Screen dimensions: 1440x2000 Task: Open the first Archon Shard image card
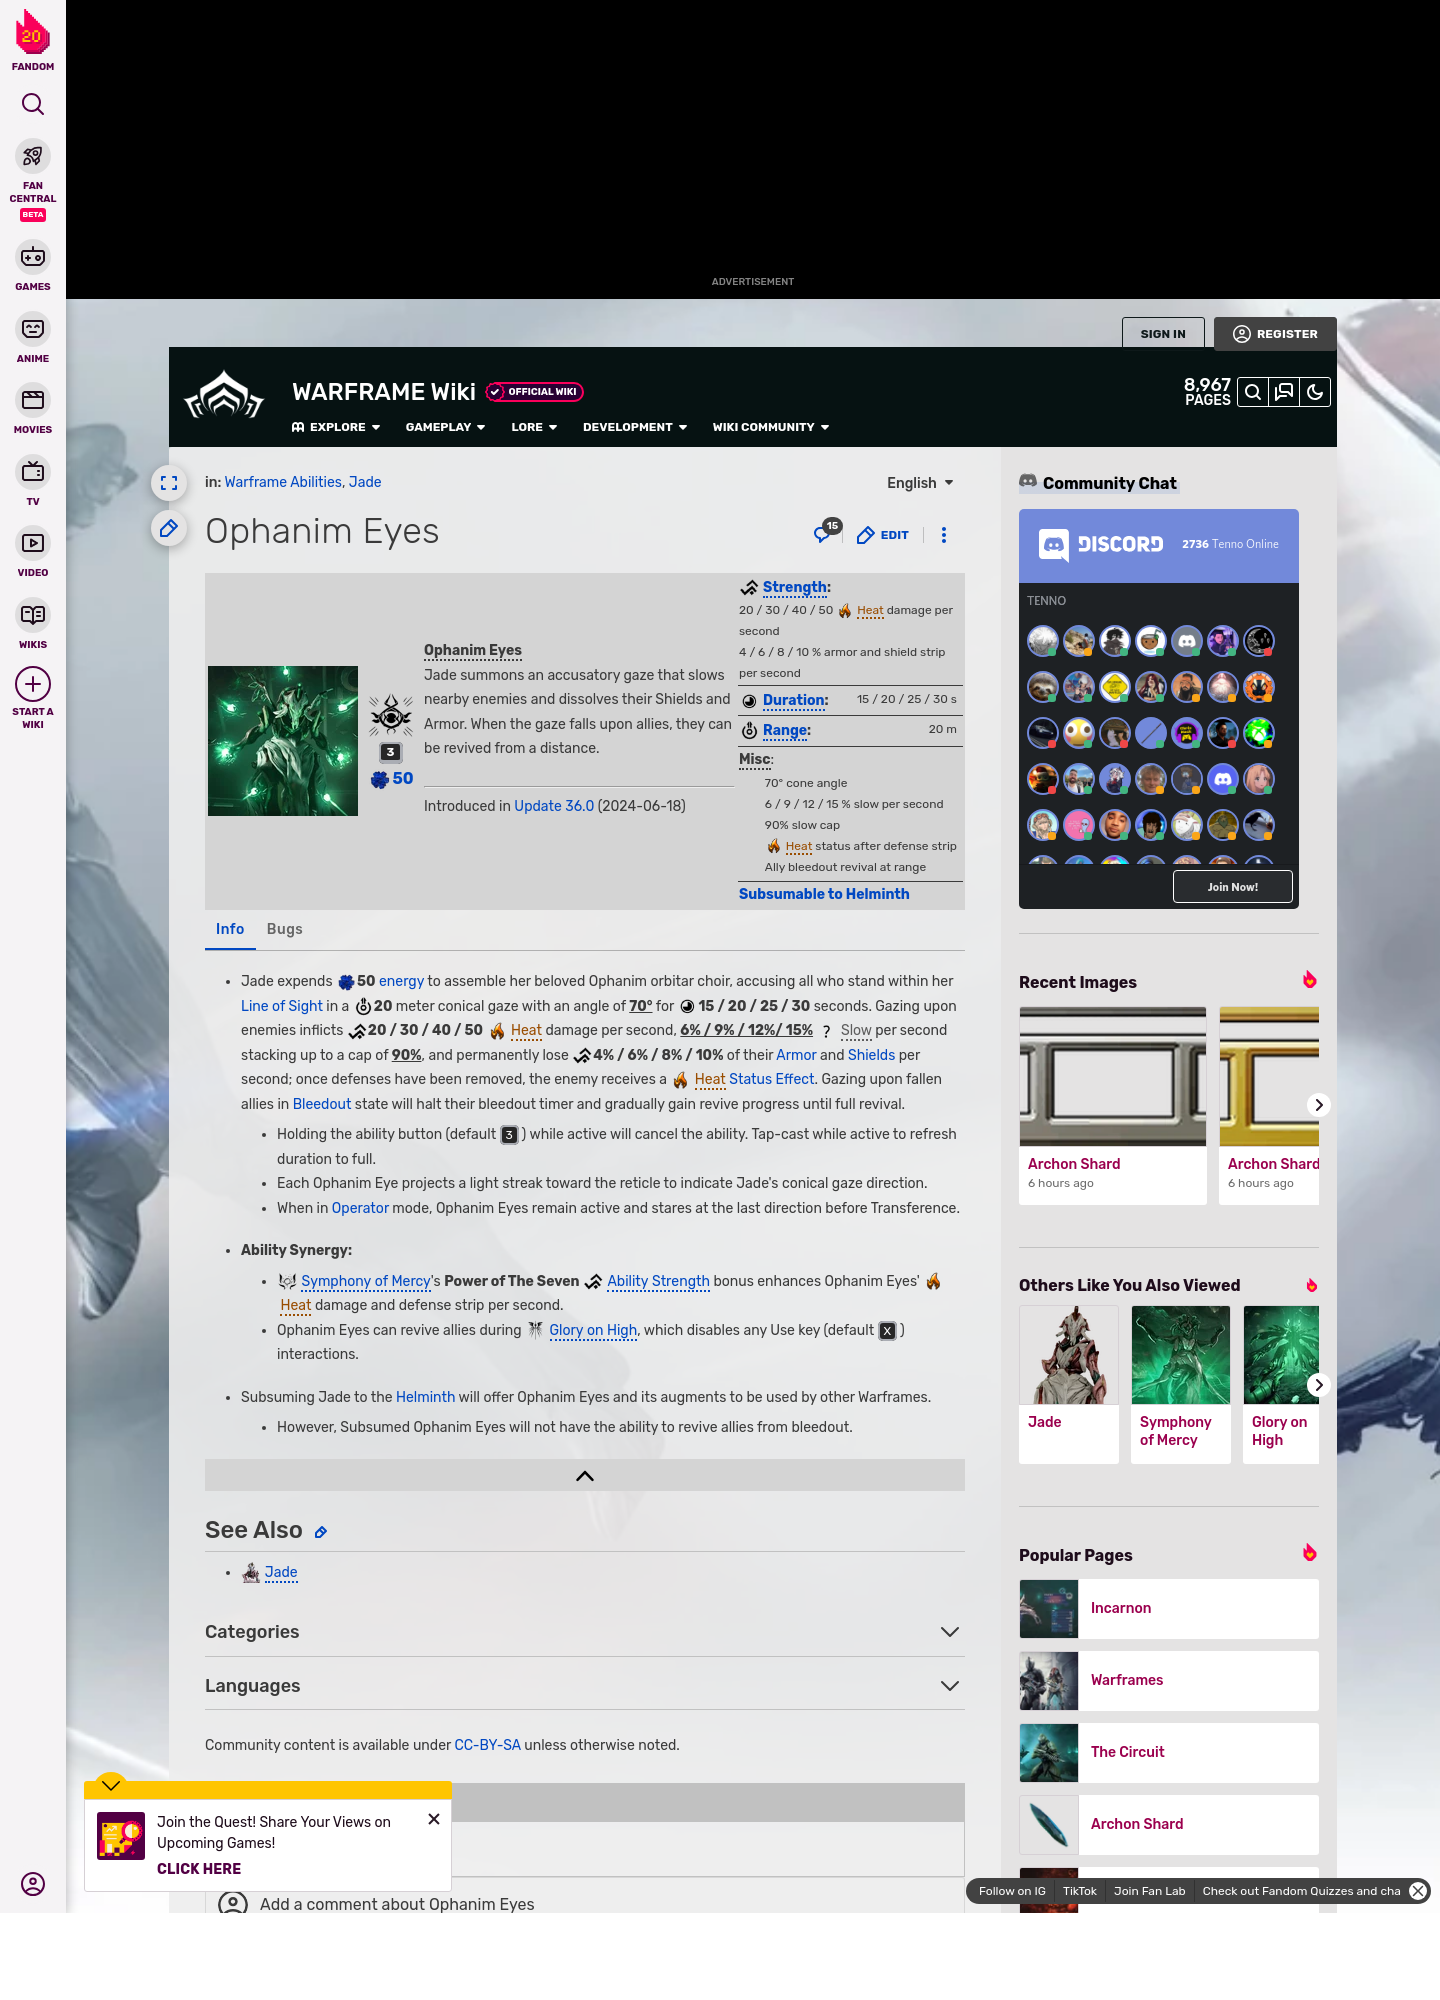1113,1105
